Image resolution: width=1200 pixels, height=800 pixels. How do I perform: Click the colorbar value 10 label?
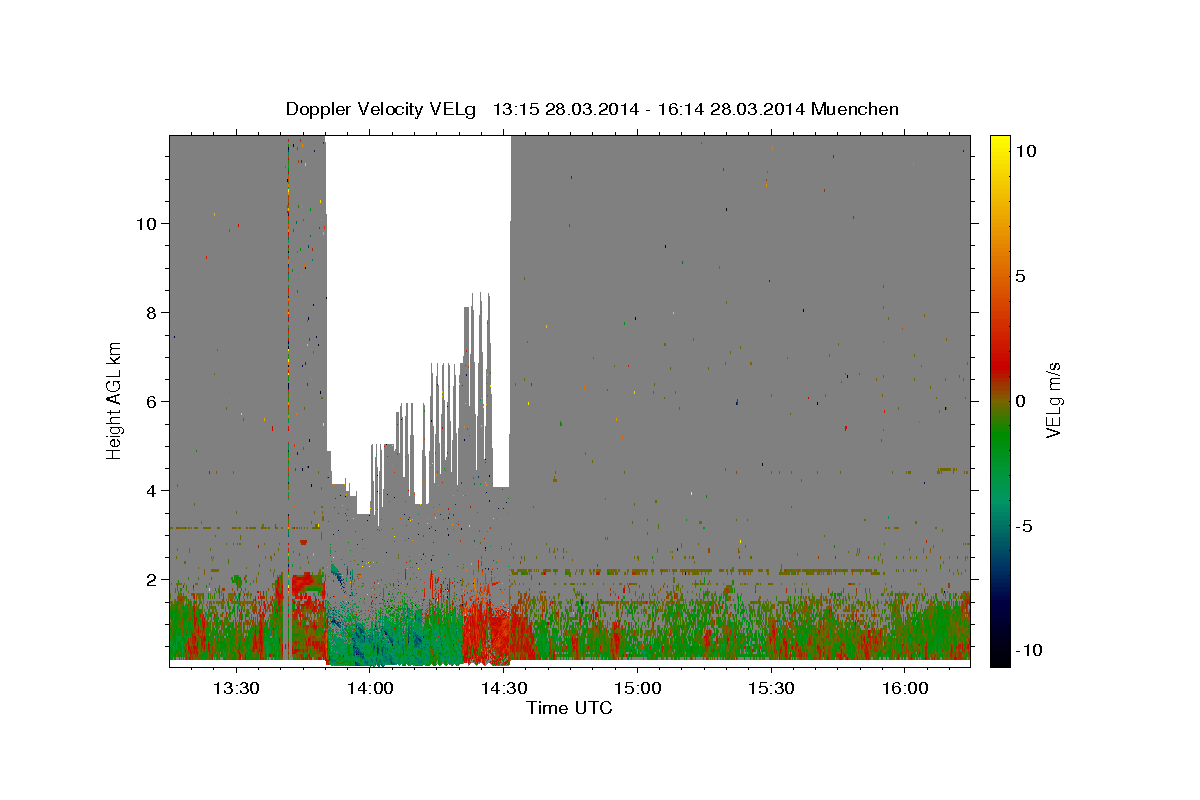(x=1025, y=150)
